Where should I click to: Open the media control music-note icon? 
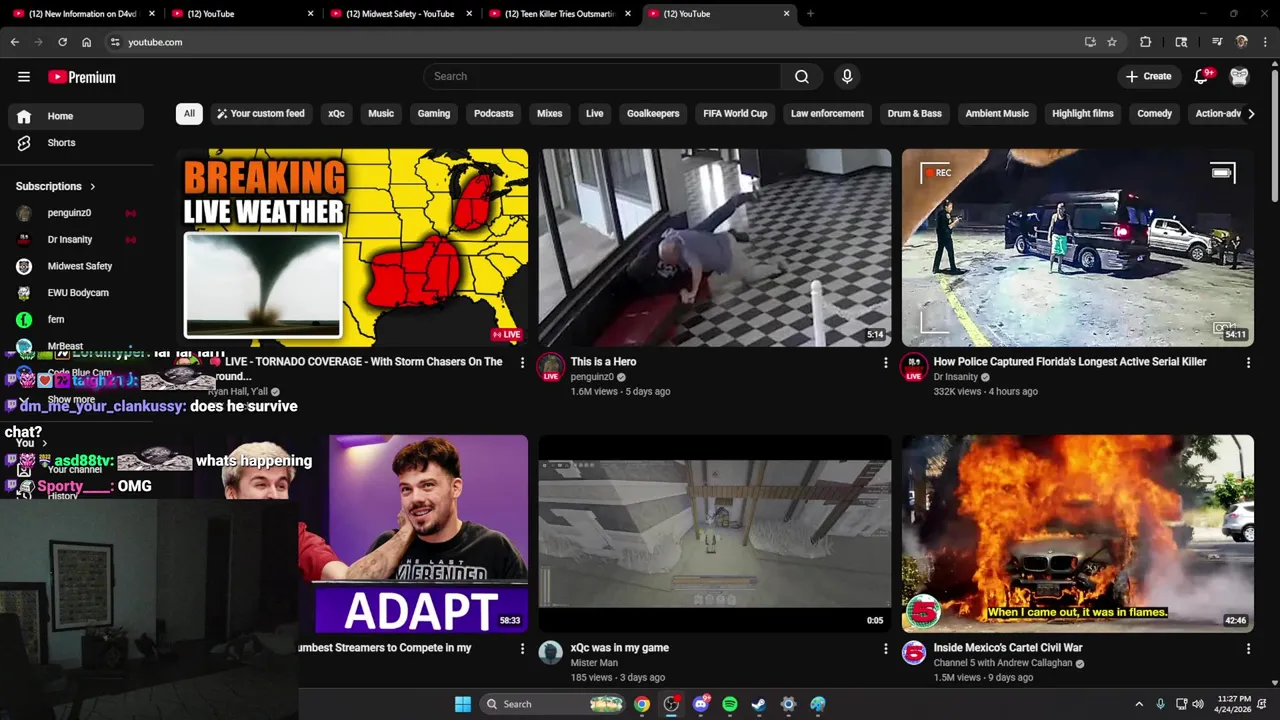1217,42
